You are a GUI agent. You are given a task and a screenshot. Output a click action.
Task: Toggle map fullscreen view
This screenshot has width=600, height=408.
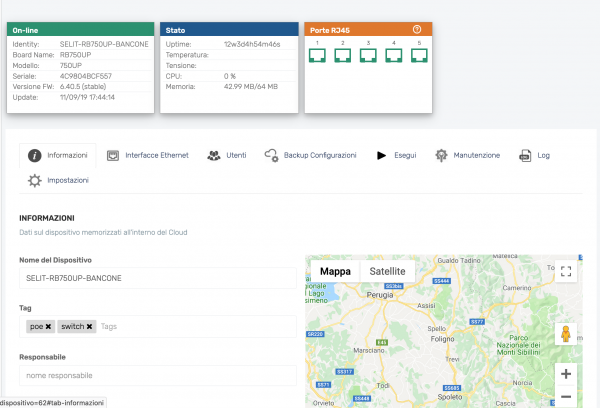(566, 271)
